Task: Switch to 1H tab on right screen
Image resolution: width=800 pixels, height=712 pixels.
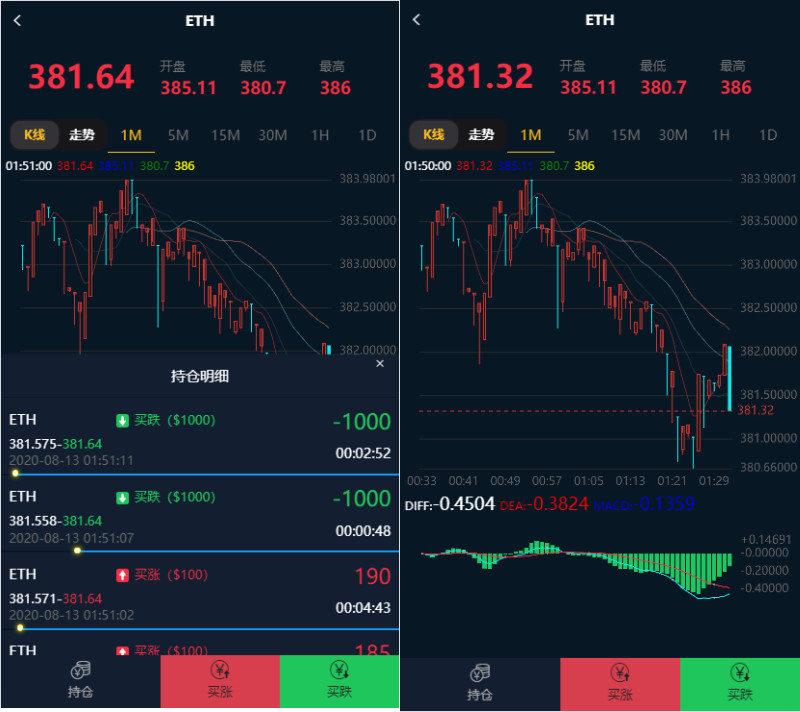Action: pos(720,135)
